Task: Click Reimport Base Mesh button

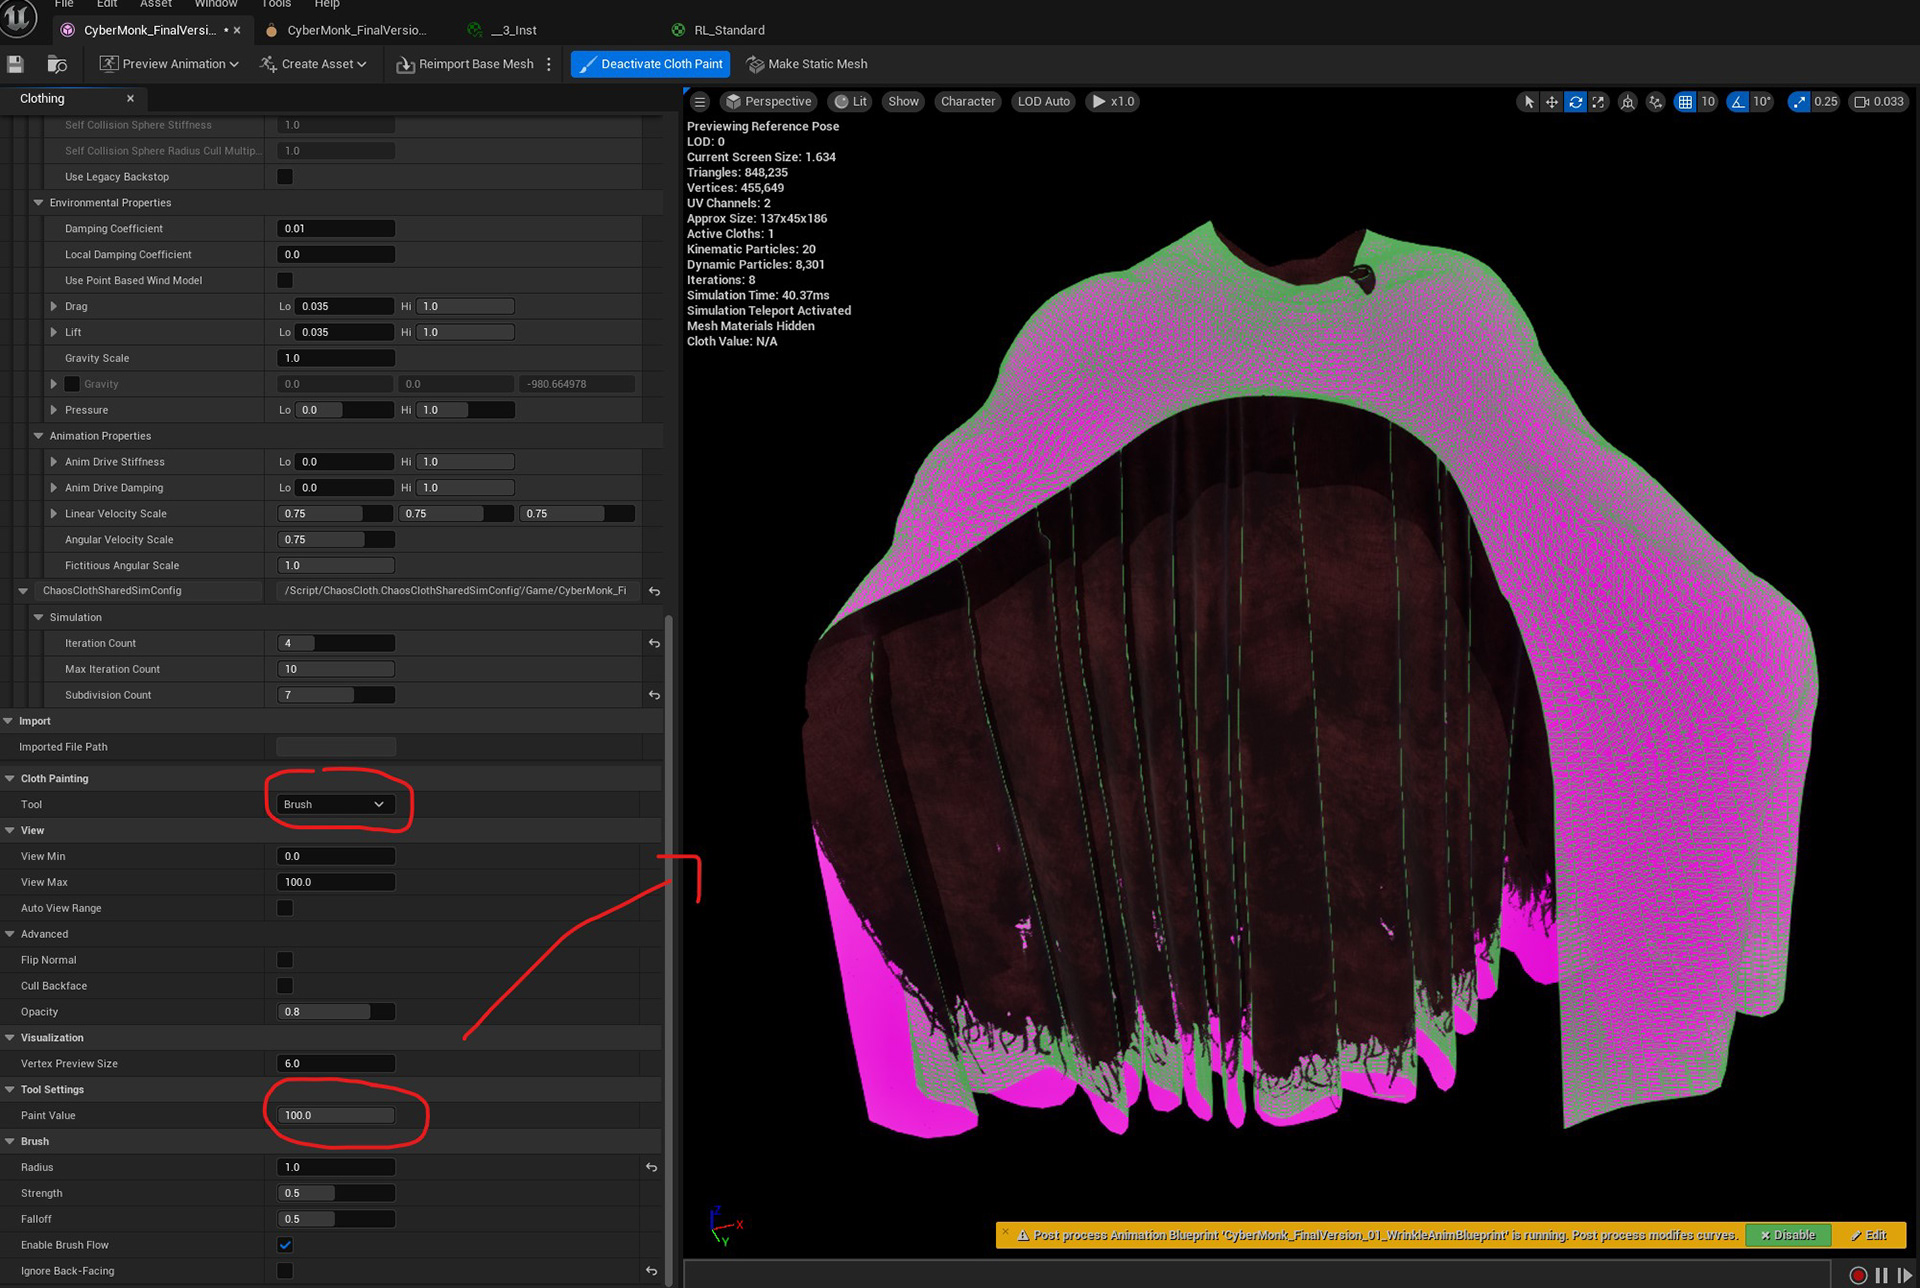Action: tap(465, 64)
